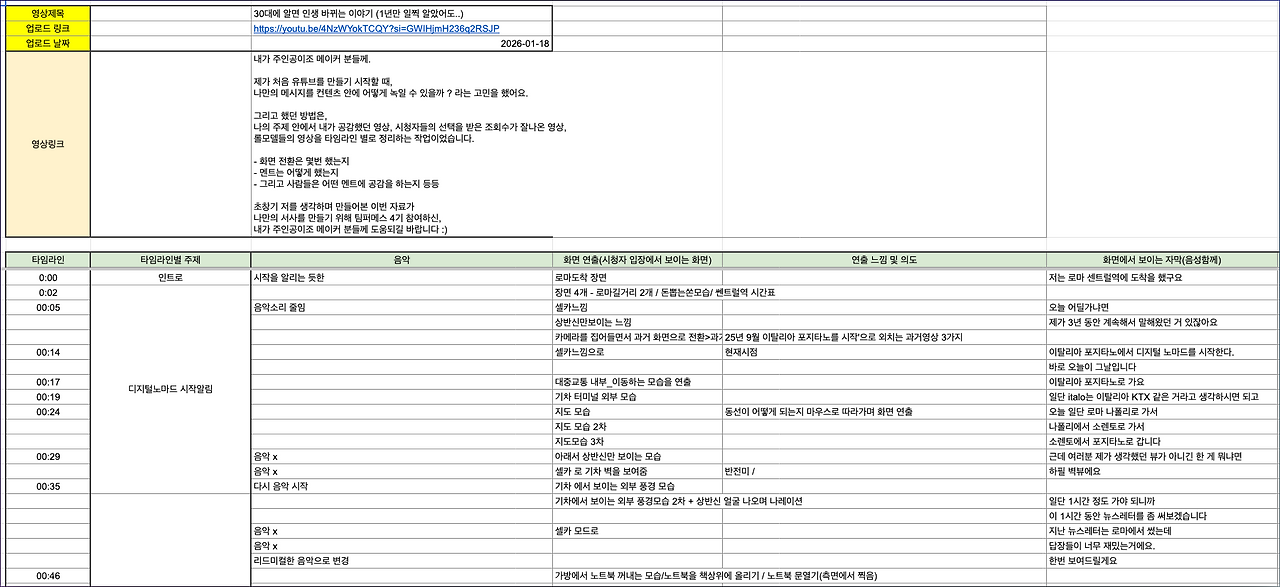Select the 상반신만보이는 느낌 cell
1280x587 pixels.
coord(637,322)
